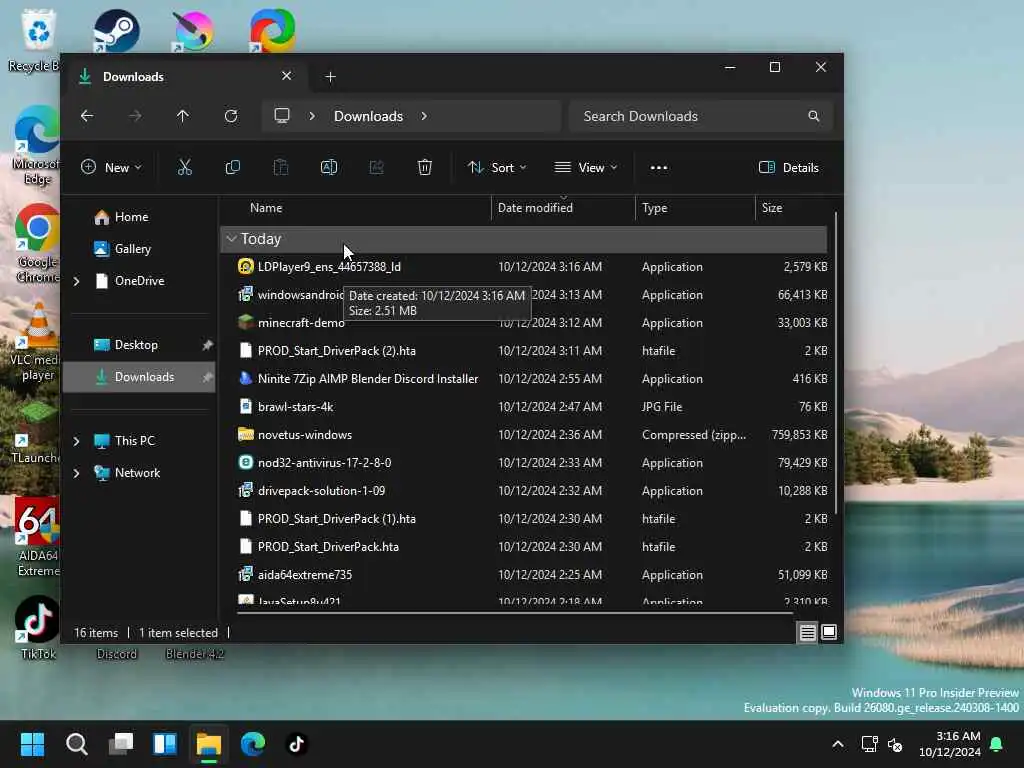Open Widgets panel icon on taskbar
This screenshot has height=768, width=1024.
[x=165, y=744]
